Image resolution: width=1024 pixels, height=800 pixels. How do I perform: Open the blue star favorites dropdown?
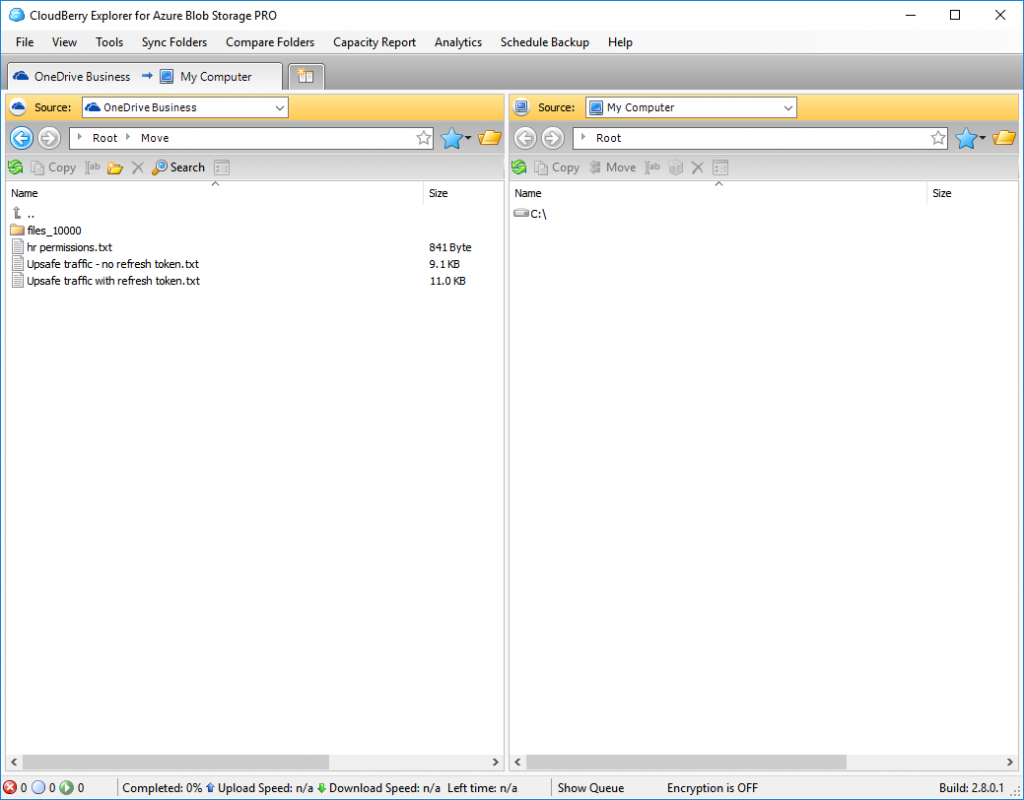[455, 138]
